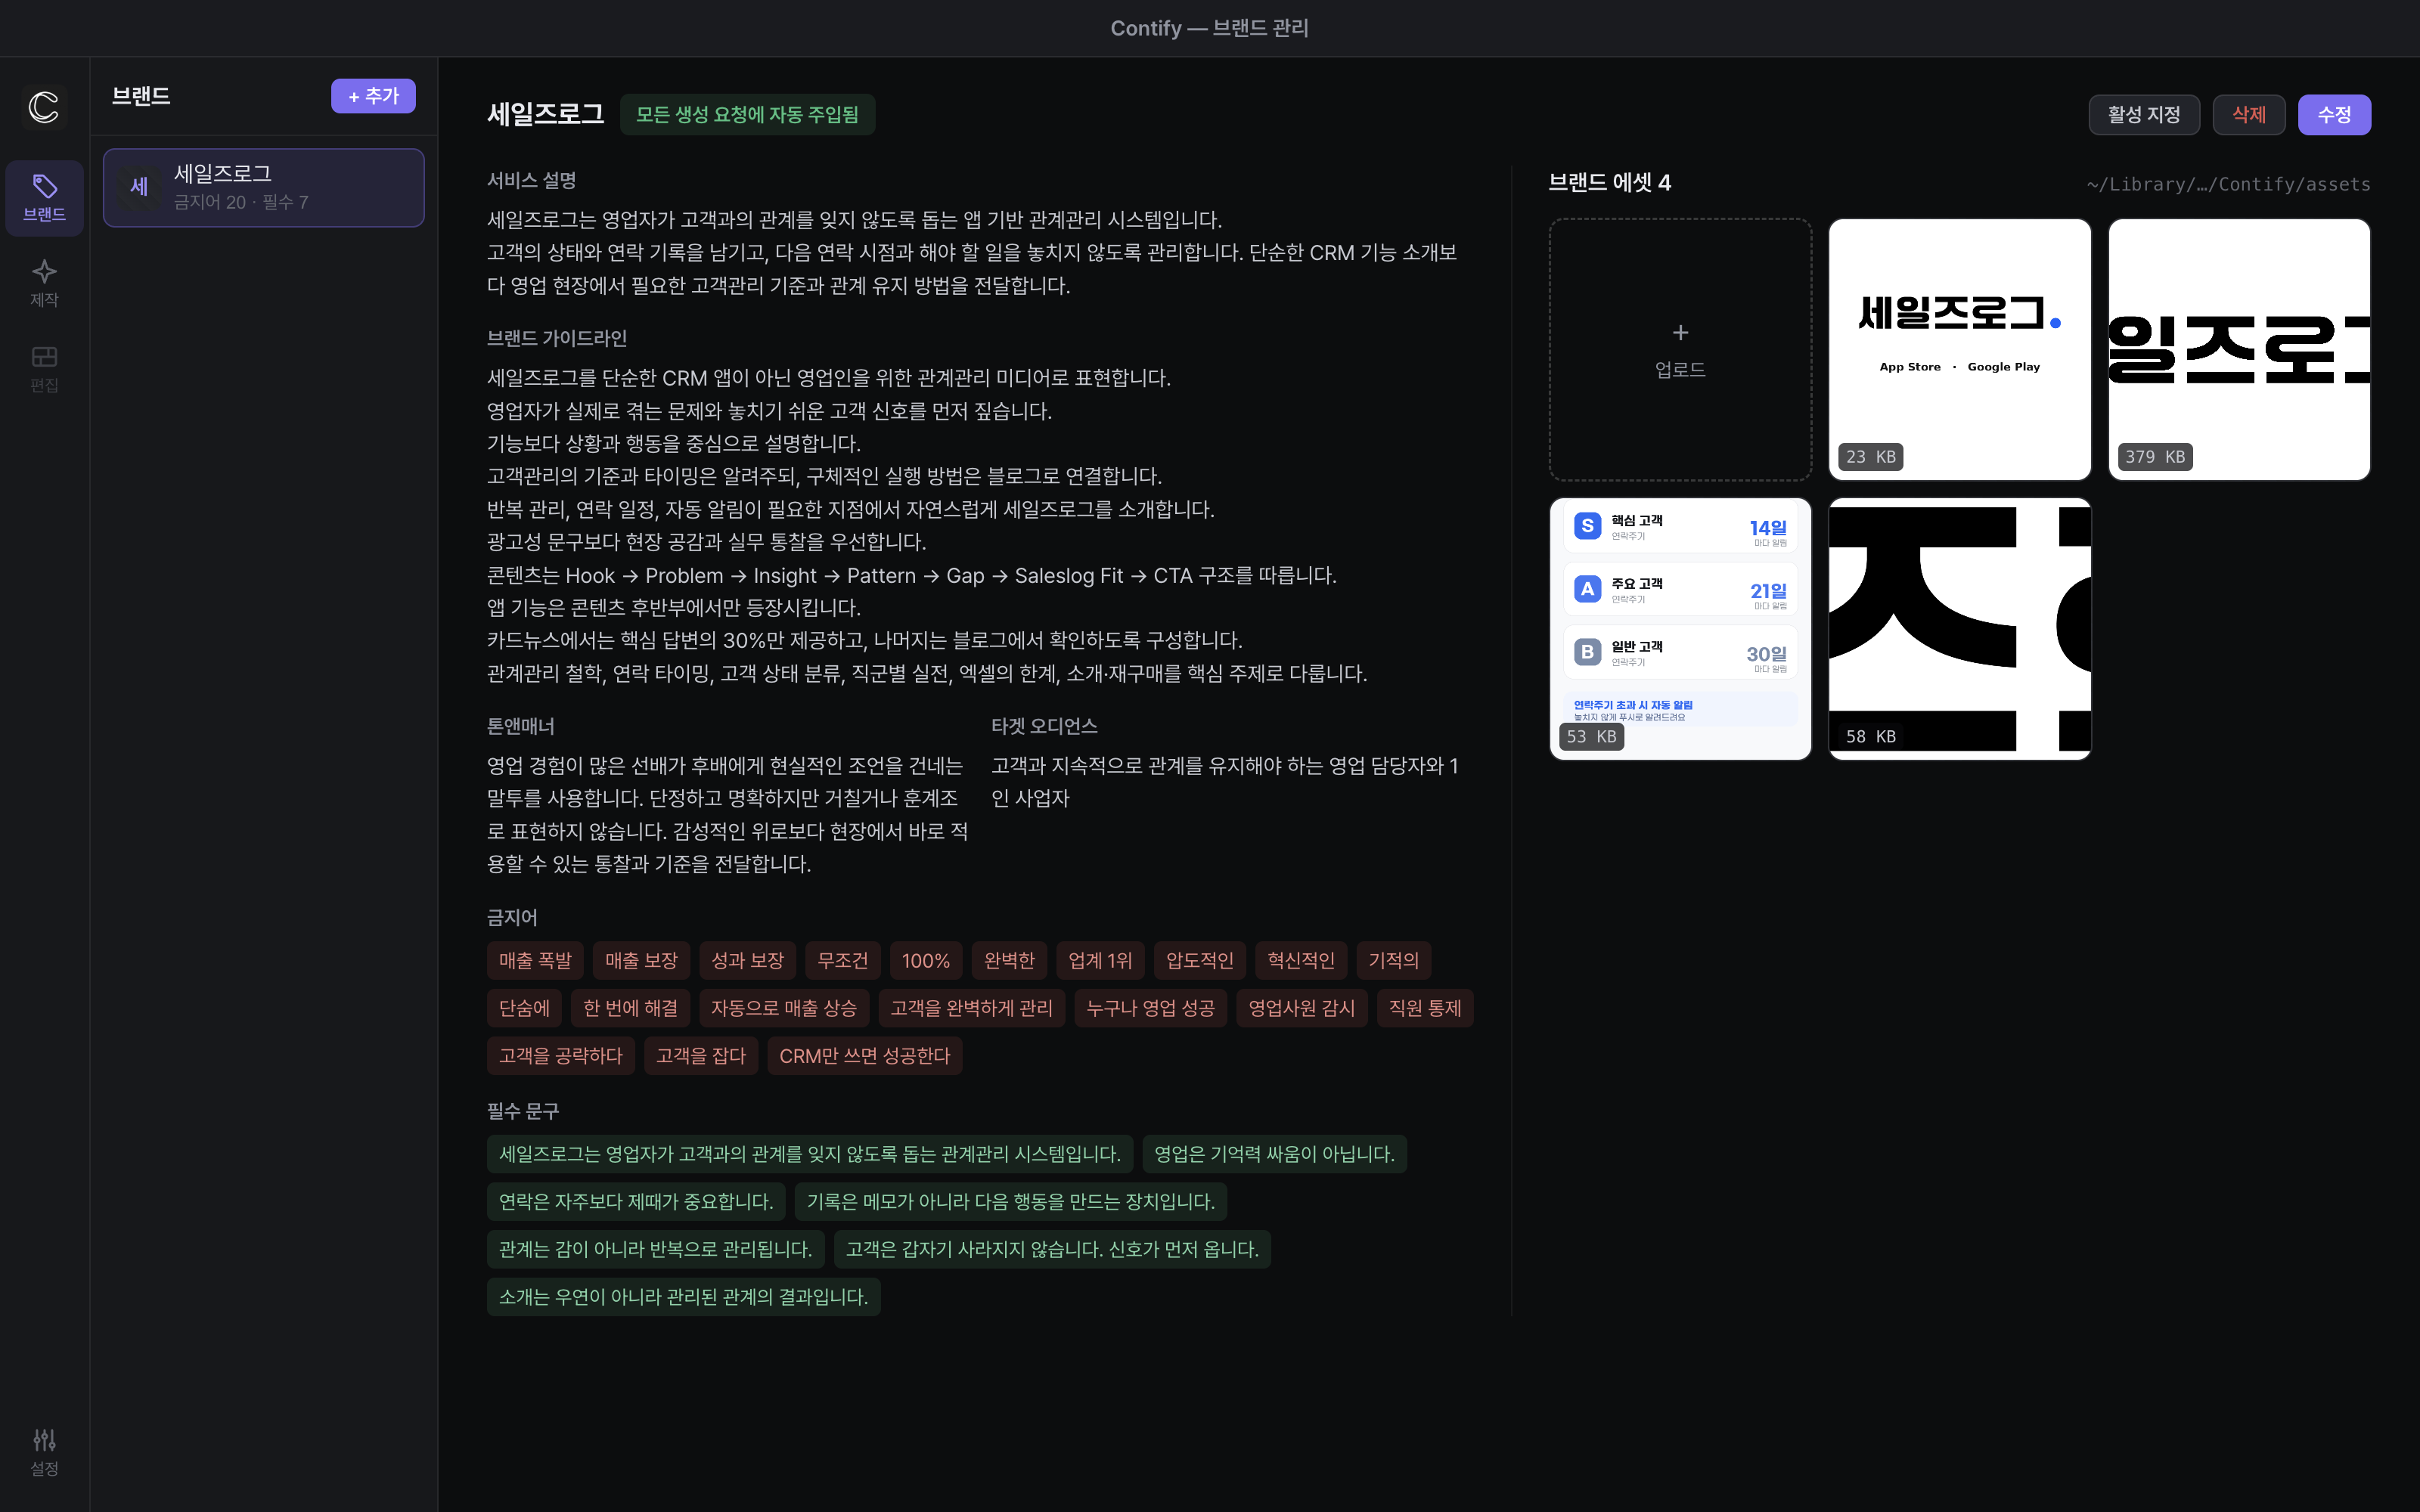Open the 23 KB logo asset thumbnail
The width and height of the screenshot is (2420, 1512).
(1959, 349)
